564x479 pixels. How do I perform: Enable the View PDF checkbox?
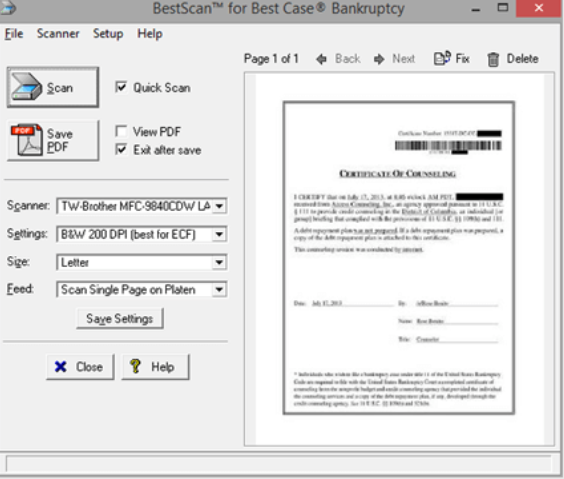click(121, 131)
